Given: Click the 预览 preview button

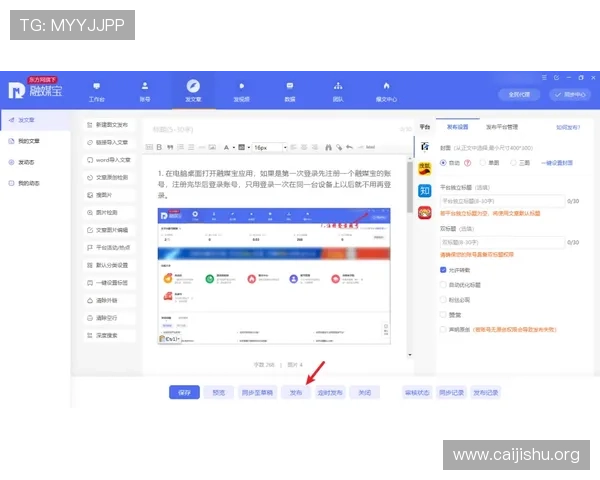Looking at the screenshot, I should click(x=218, y=392).
